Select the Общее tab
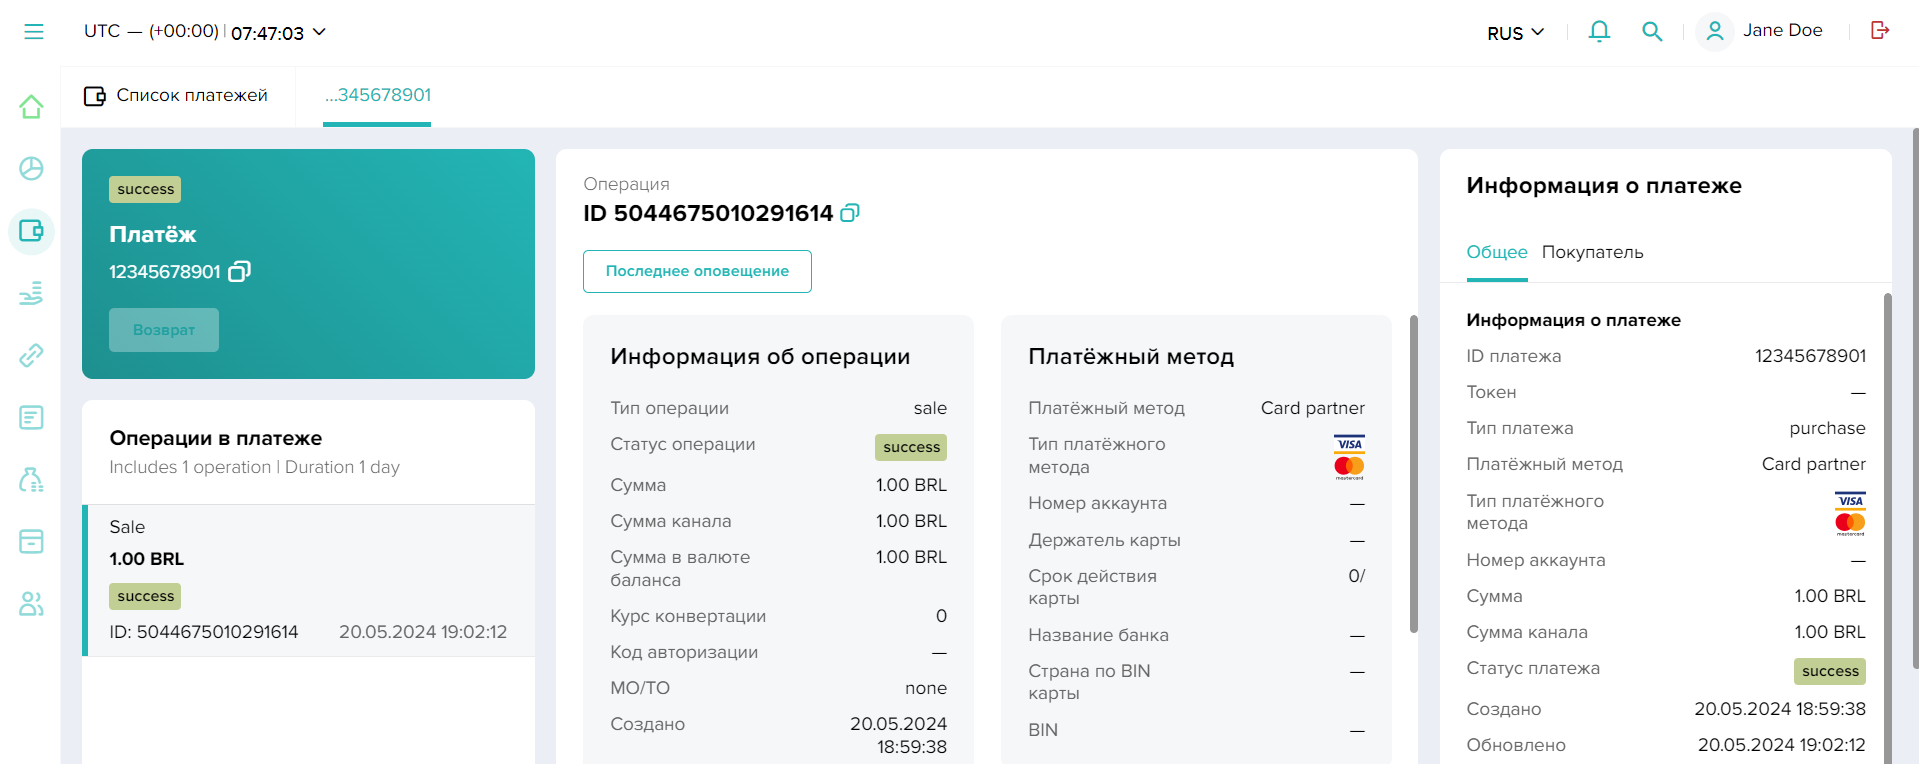Image resolution: width=1919 pixels, height=764 pixels. [1496, 252]
